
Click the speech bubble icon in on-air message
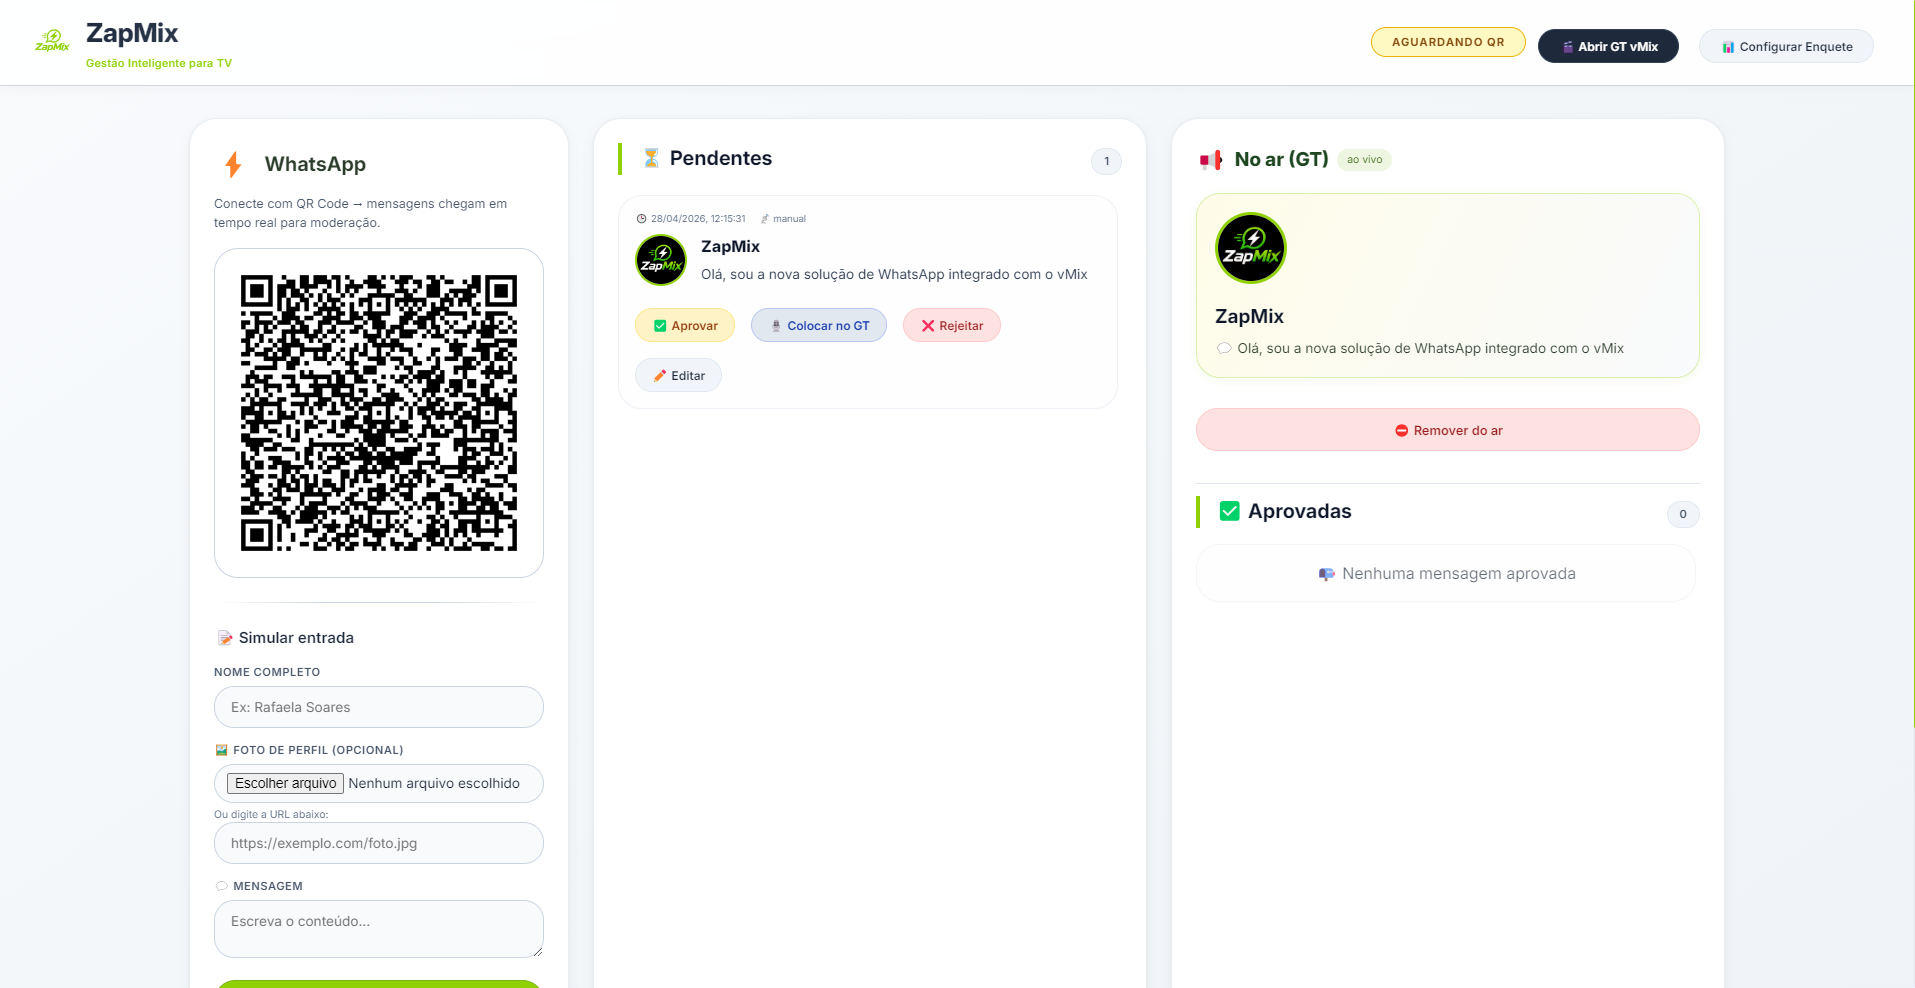pos(1224,348)
